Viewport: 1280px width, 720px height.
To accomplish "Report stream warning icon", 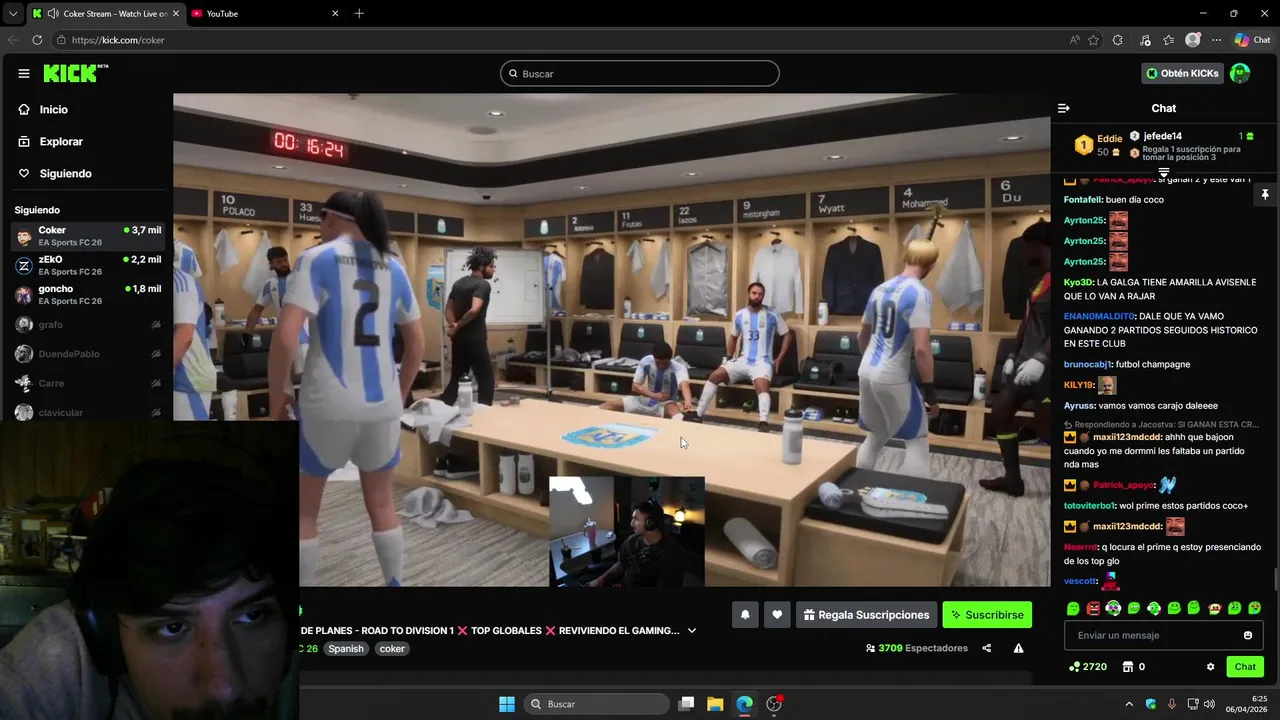I will coord(1018,648).
